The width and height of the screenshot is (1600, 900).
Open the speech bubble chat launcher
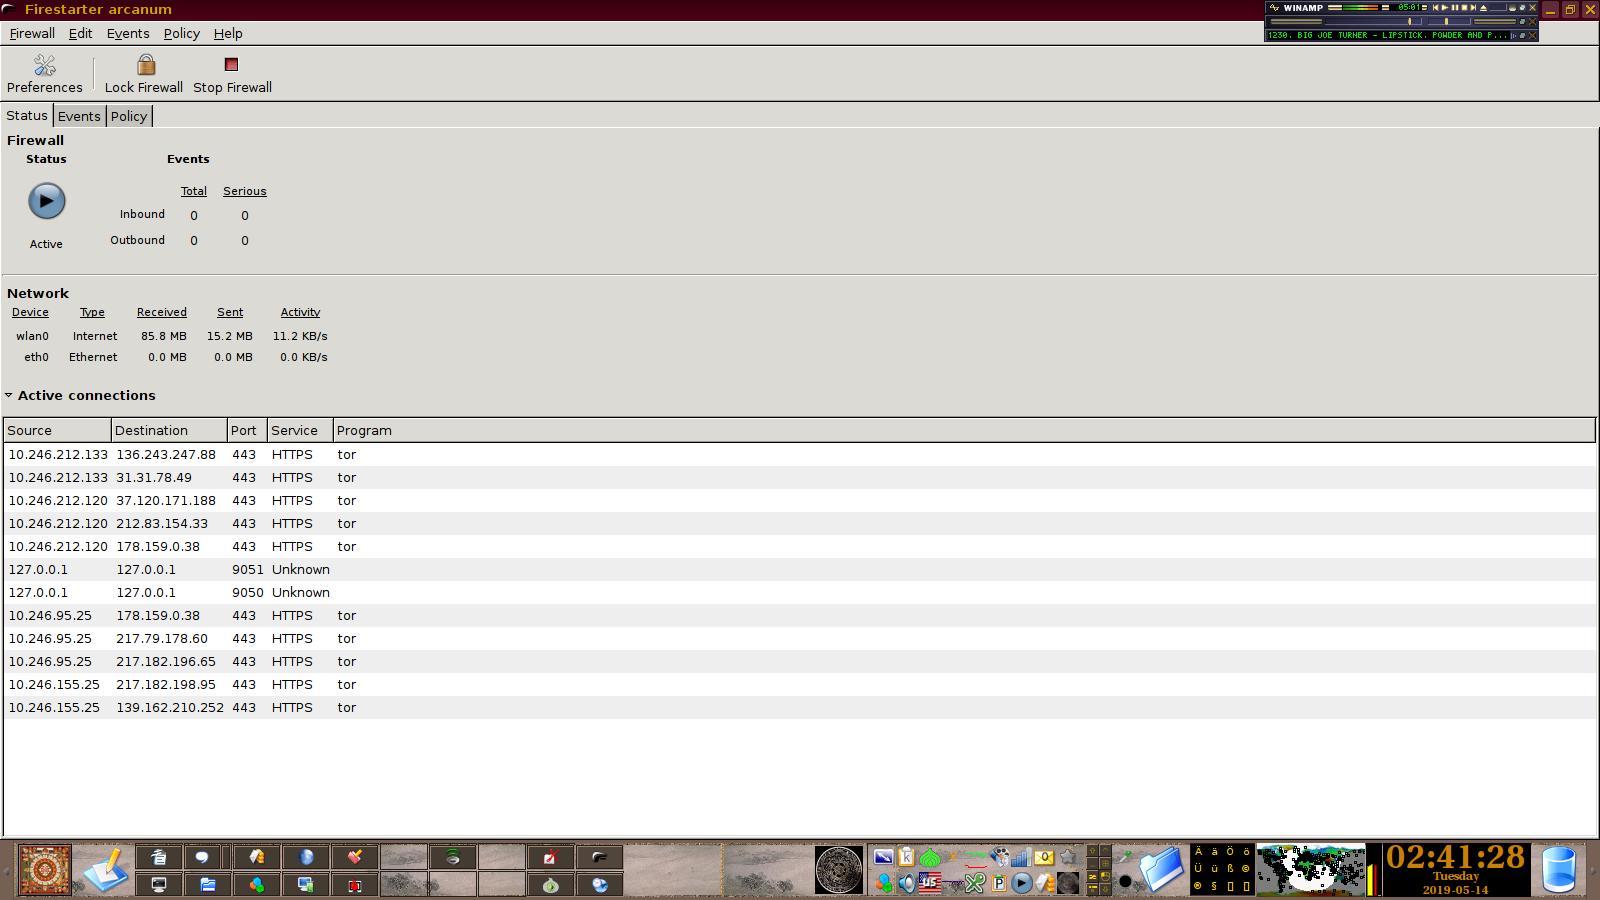pos(202,857)
